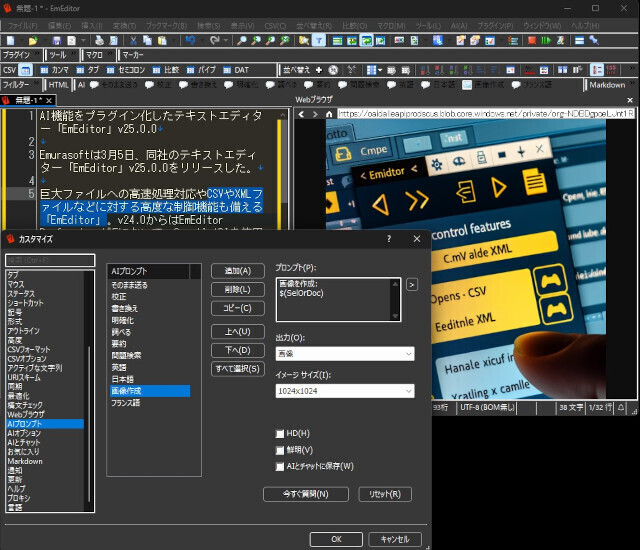Viewport: 640px width, 550px height.
Task: Click the 今すぐ質問(N) button
Action: (x=306, y=494)
